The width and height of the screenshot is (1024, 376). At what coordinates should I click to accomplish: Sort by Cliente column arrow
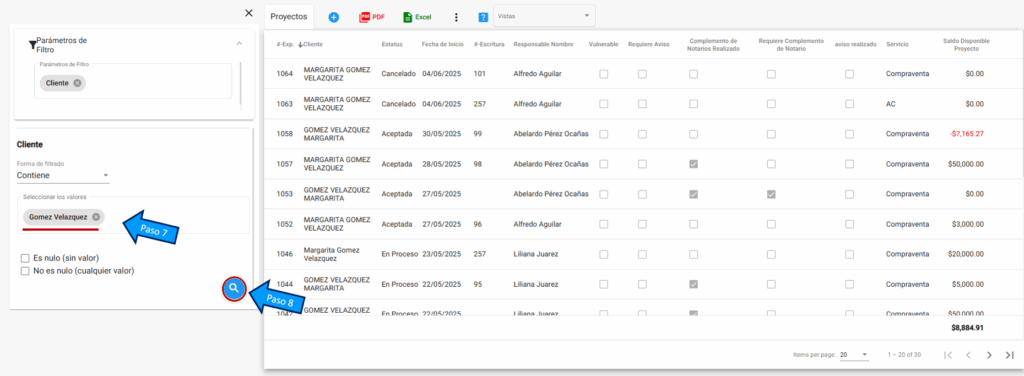click(300, 44)
